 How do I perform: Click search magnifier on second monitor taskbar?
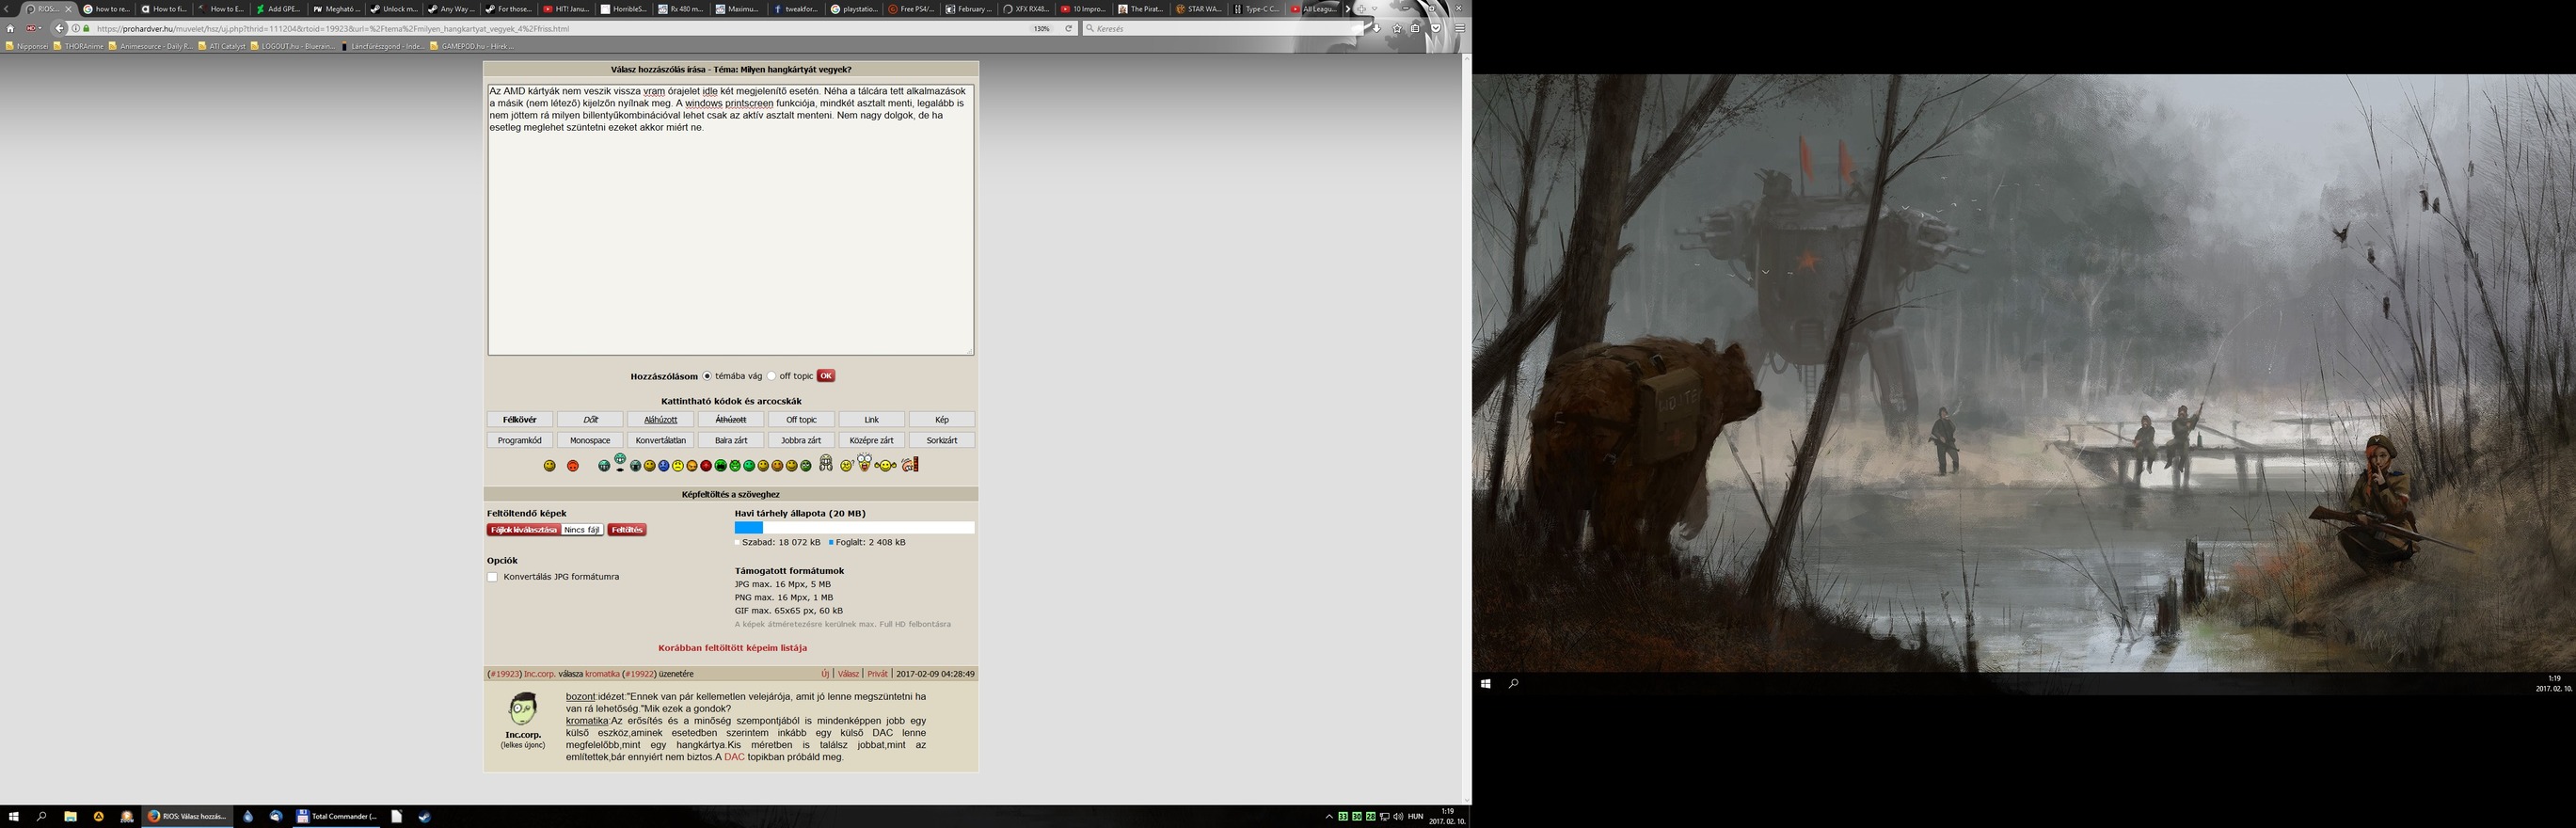(1513, 684)
